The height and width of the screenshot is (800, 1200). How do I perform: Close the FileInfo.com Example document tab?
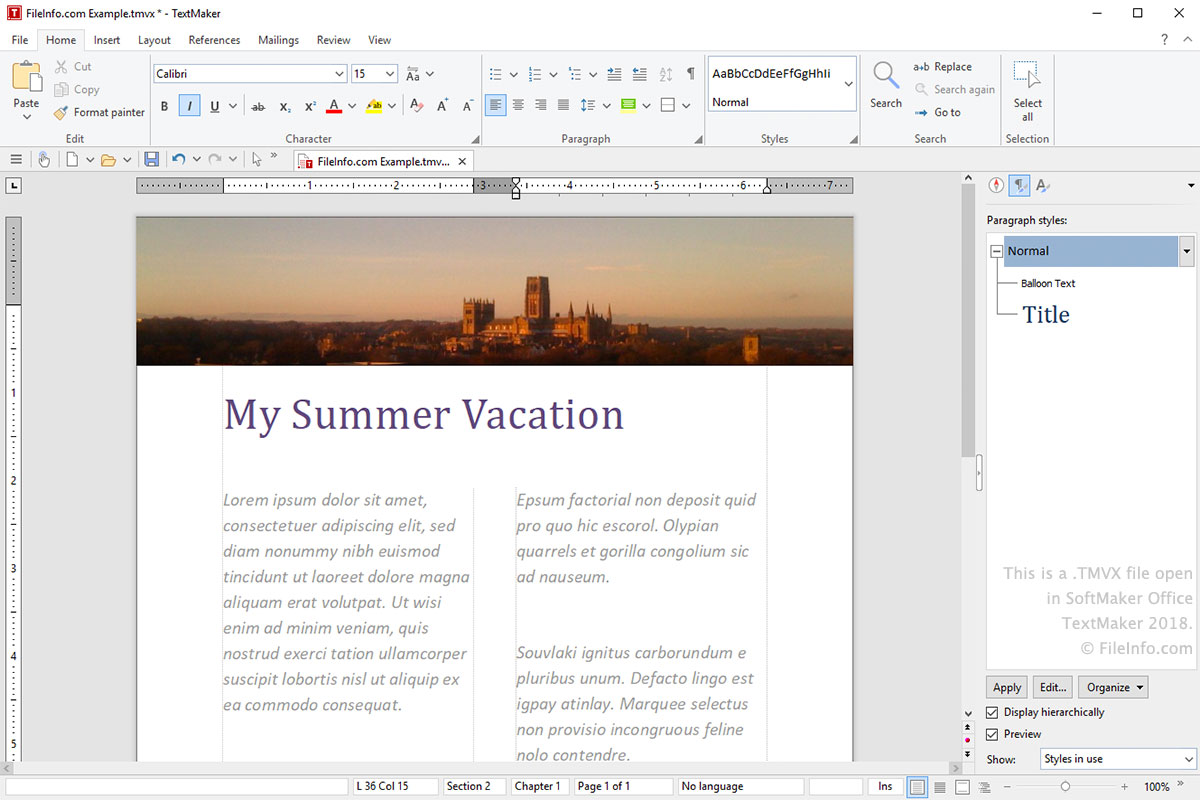[461, 161]
